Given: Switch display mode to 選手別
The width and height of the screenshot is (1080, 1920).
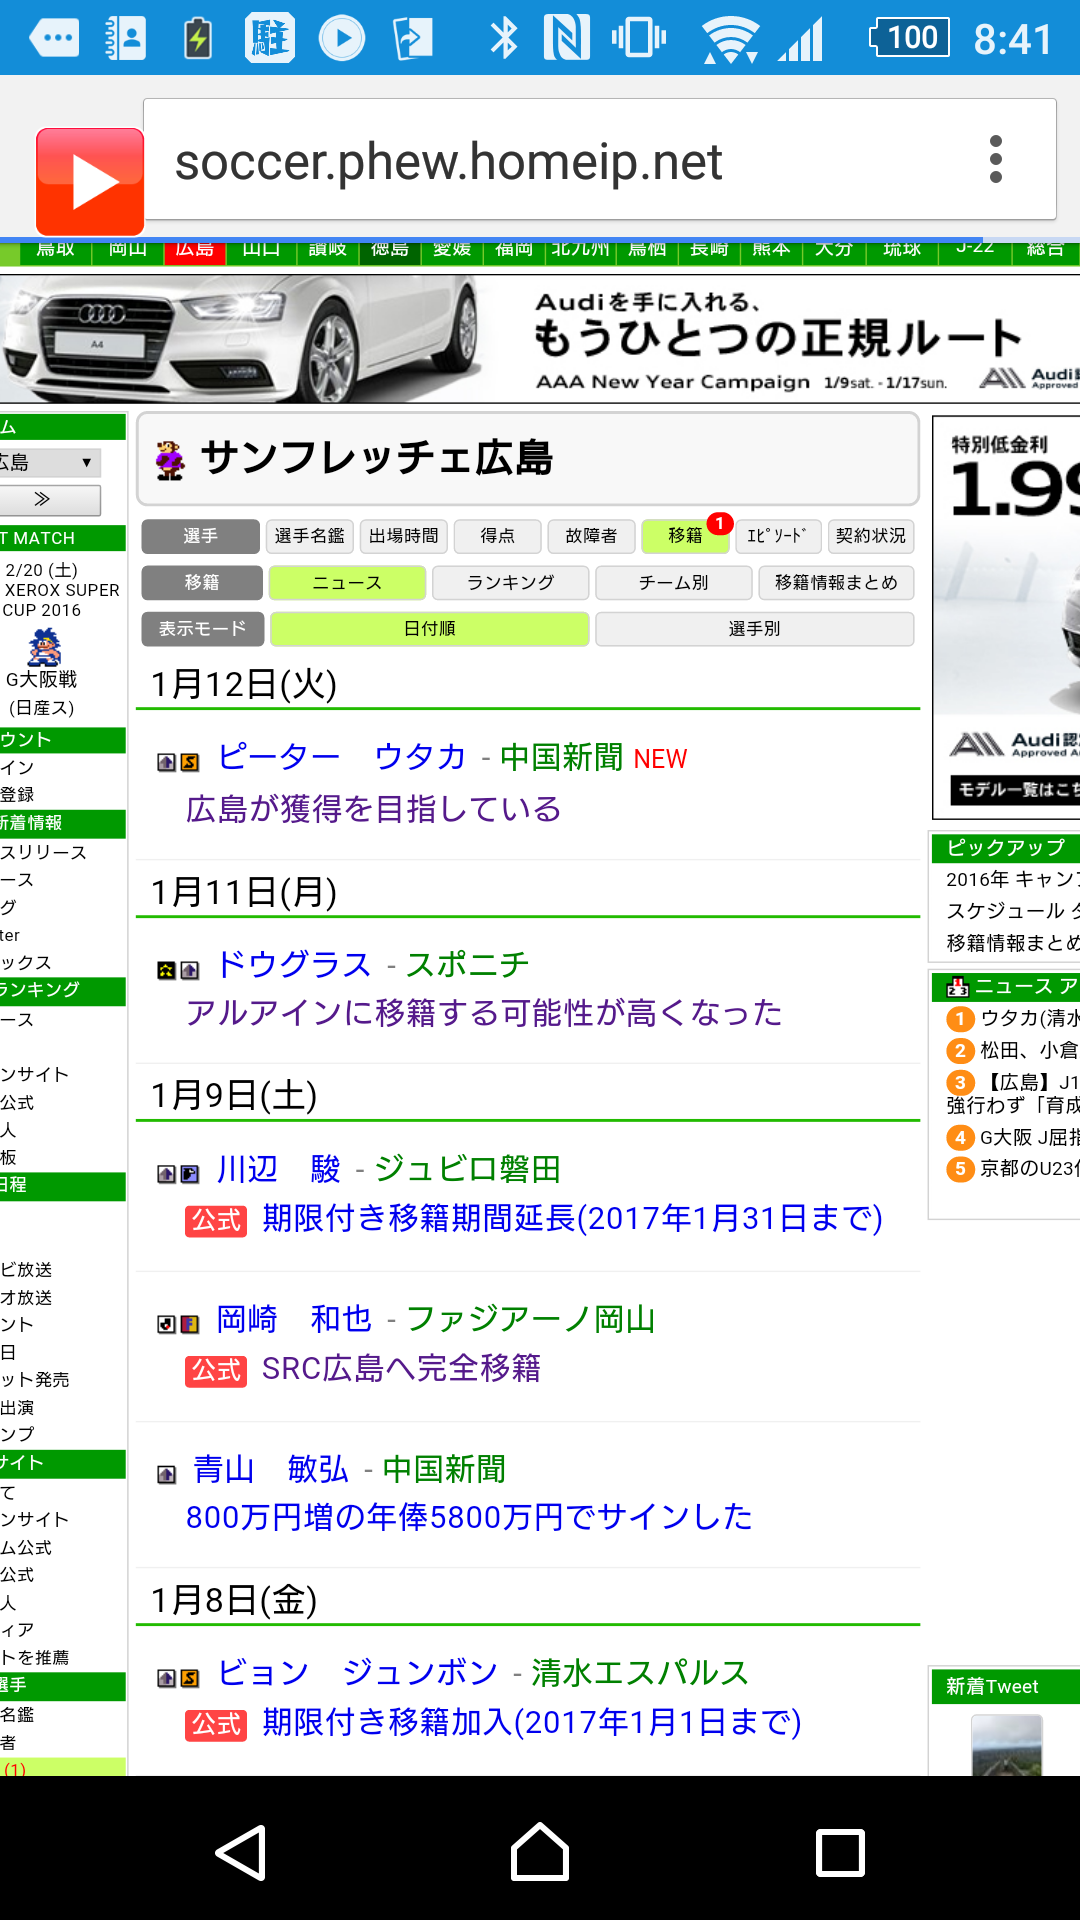Looking at the screenshot, I should pyautogui.click(x=754, y=629).
